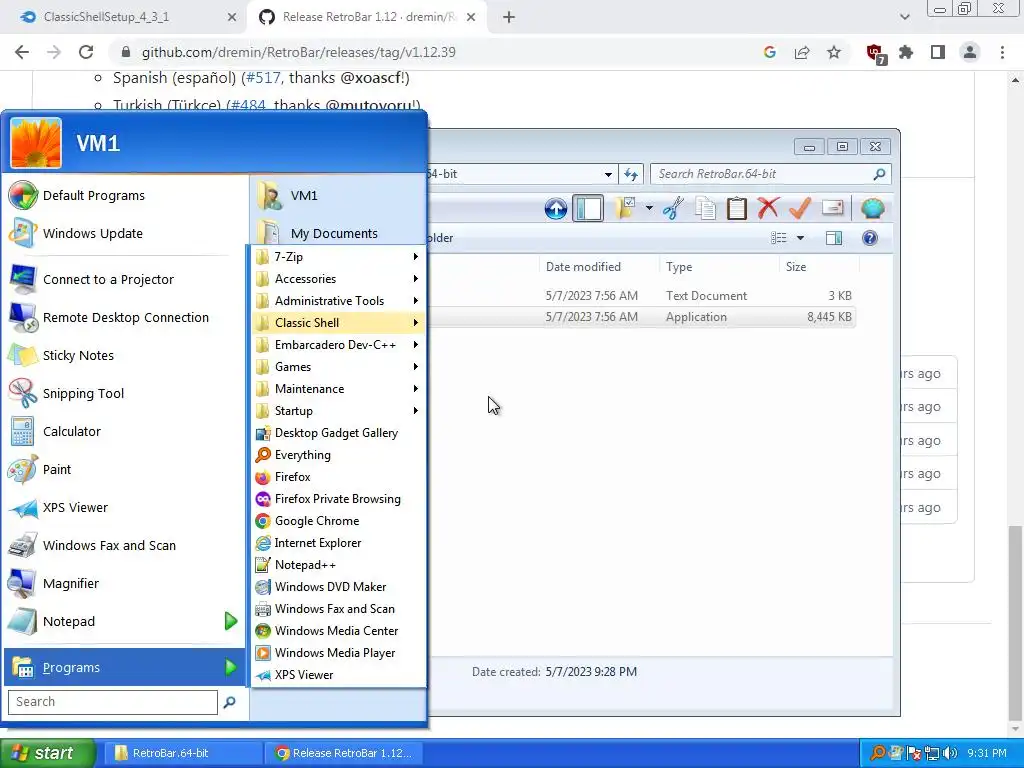Click the Programs entry in start menu
The width and height of the screenshot is (1024, 768).
[x=124, y=667]
